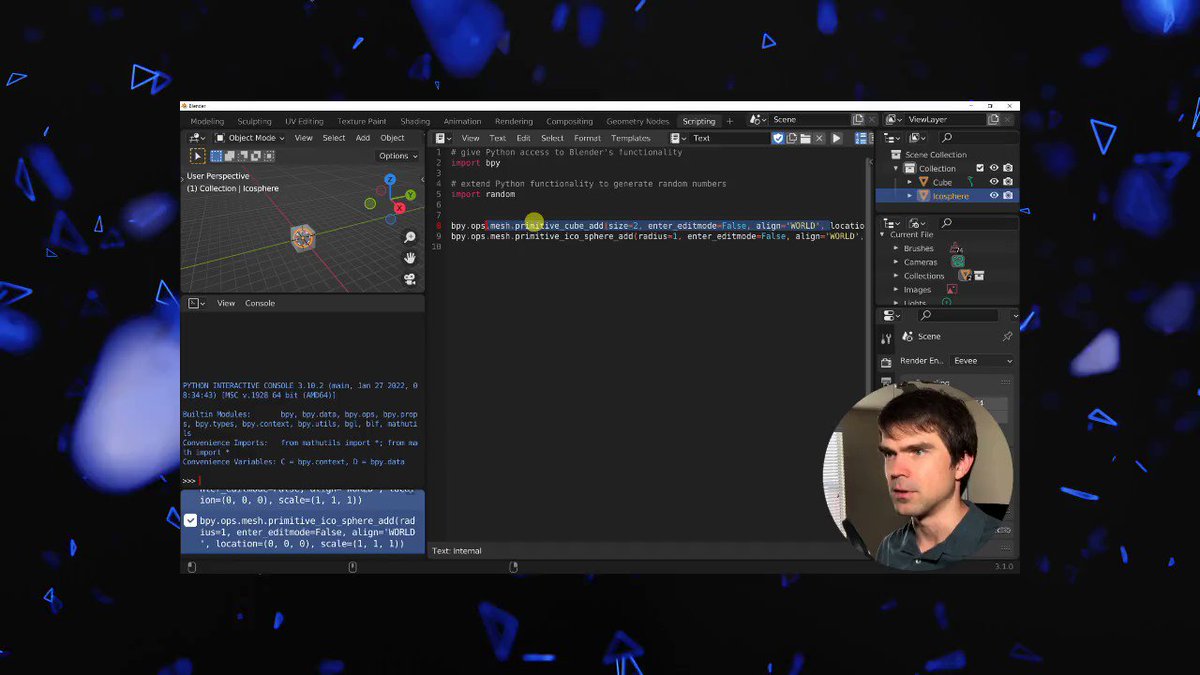Open the Console menu in Python console

click(x=260, y=303)
